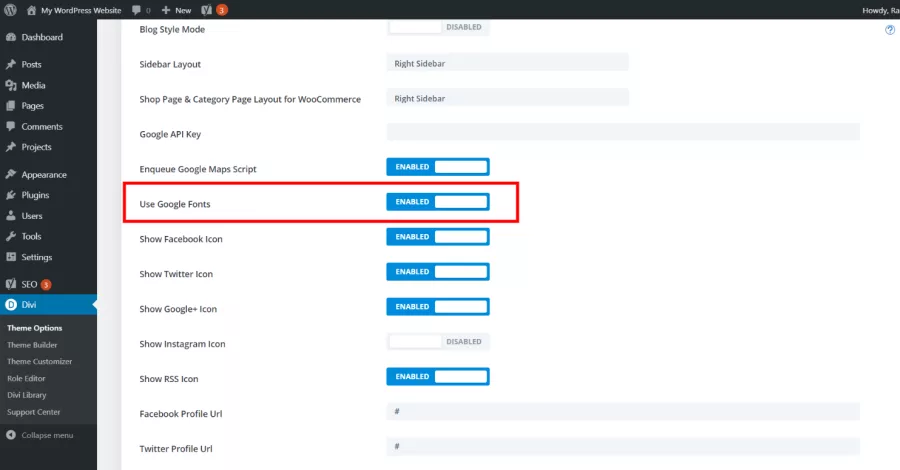
Task: Open the comments bubble in admin bar
Action: [x=141, y=10]
